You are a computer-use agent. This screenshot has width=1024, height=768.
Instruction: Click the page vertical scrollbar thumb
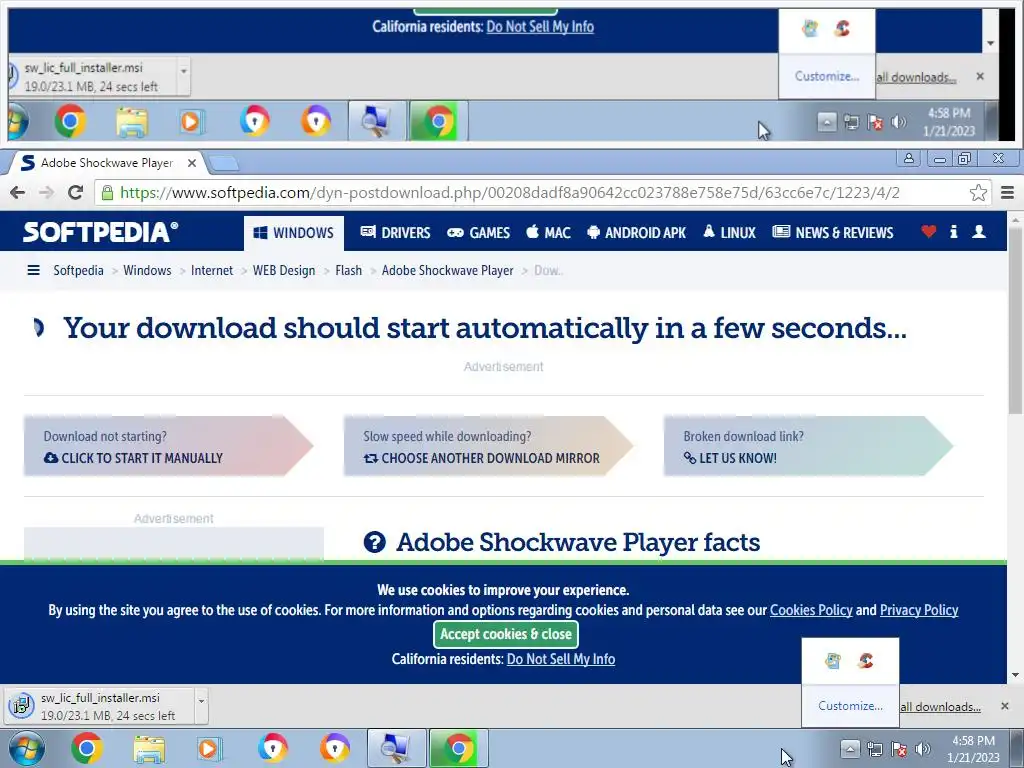click(x=1015, y=320)
